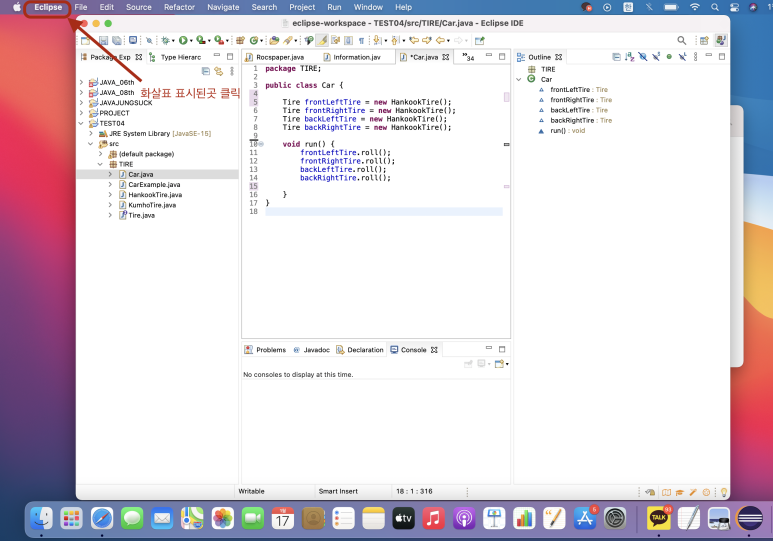Toggle Mark Occurrences highlighter
The width and height of the screenshot is (773, 541).
pos(322,40)
